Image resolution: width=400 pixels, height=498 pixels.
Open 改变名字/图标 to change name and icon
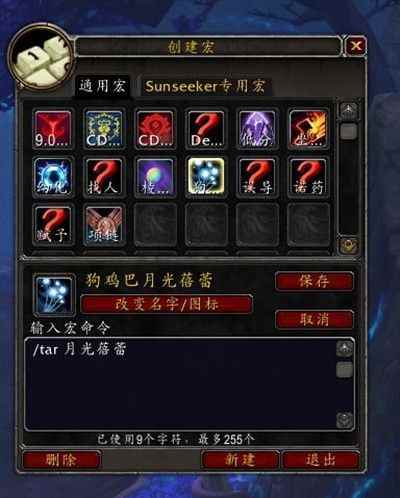pyautogui.click(x=166, y=304)
